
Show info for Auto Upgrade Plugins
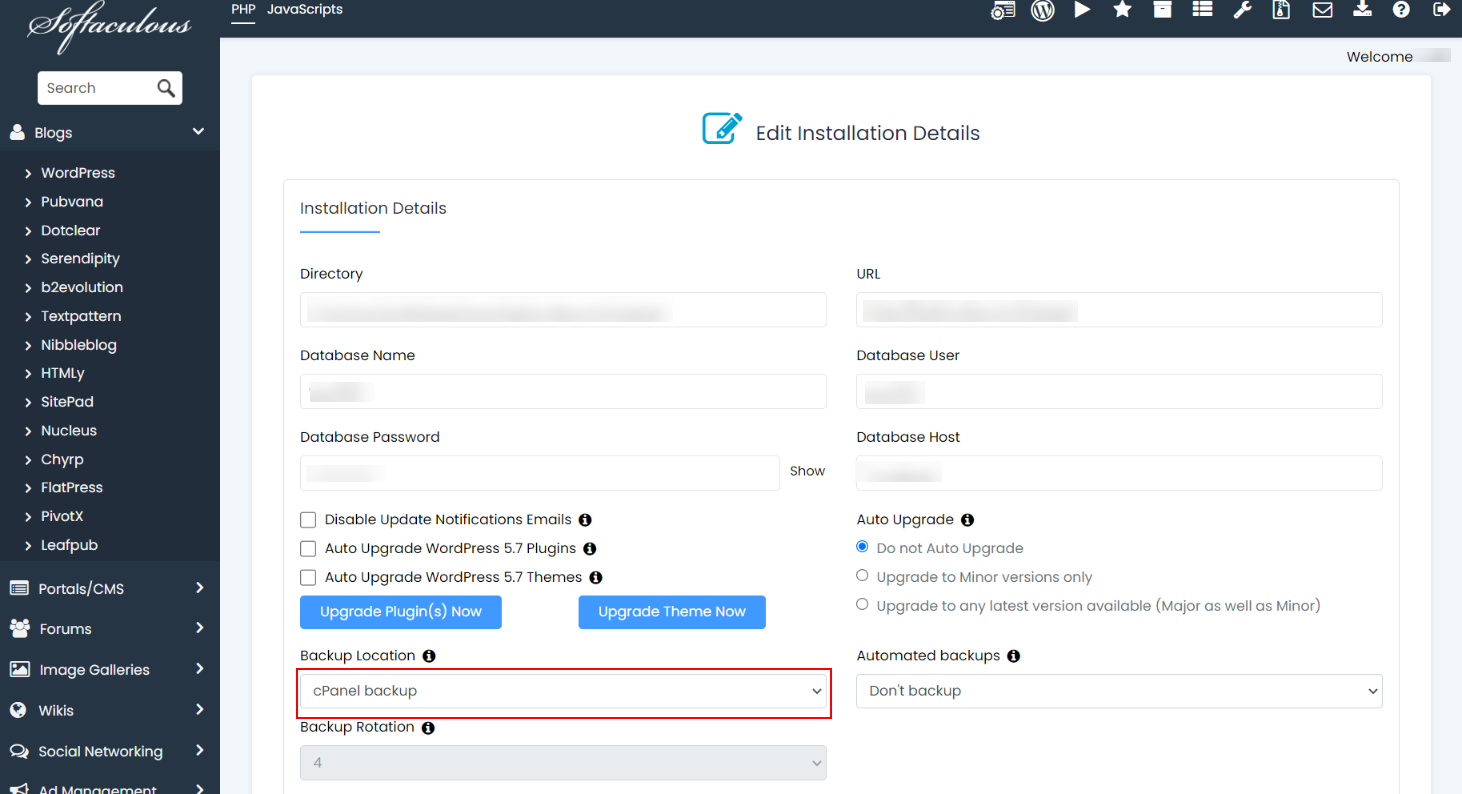click(x=589, y=549)
